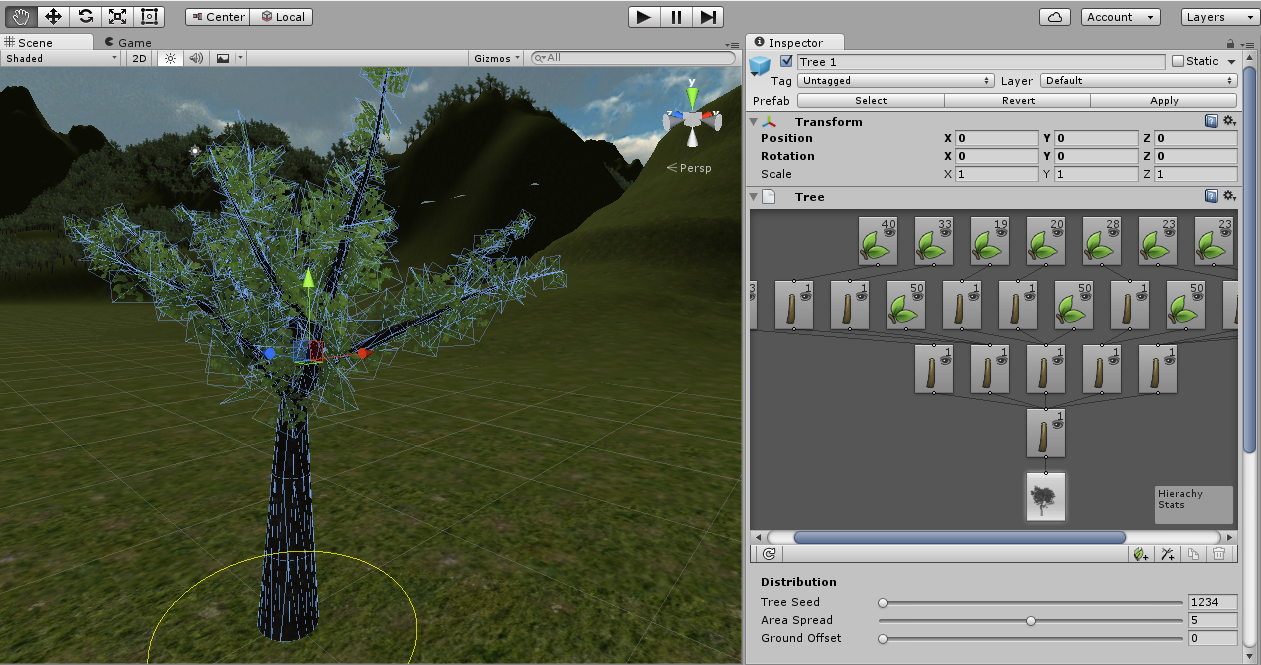1261x665 pixels.
Task: Select the Rotate tool
Action: click(86, 16)
